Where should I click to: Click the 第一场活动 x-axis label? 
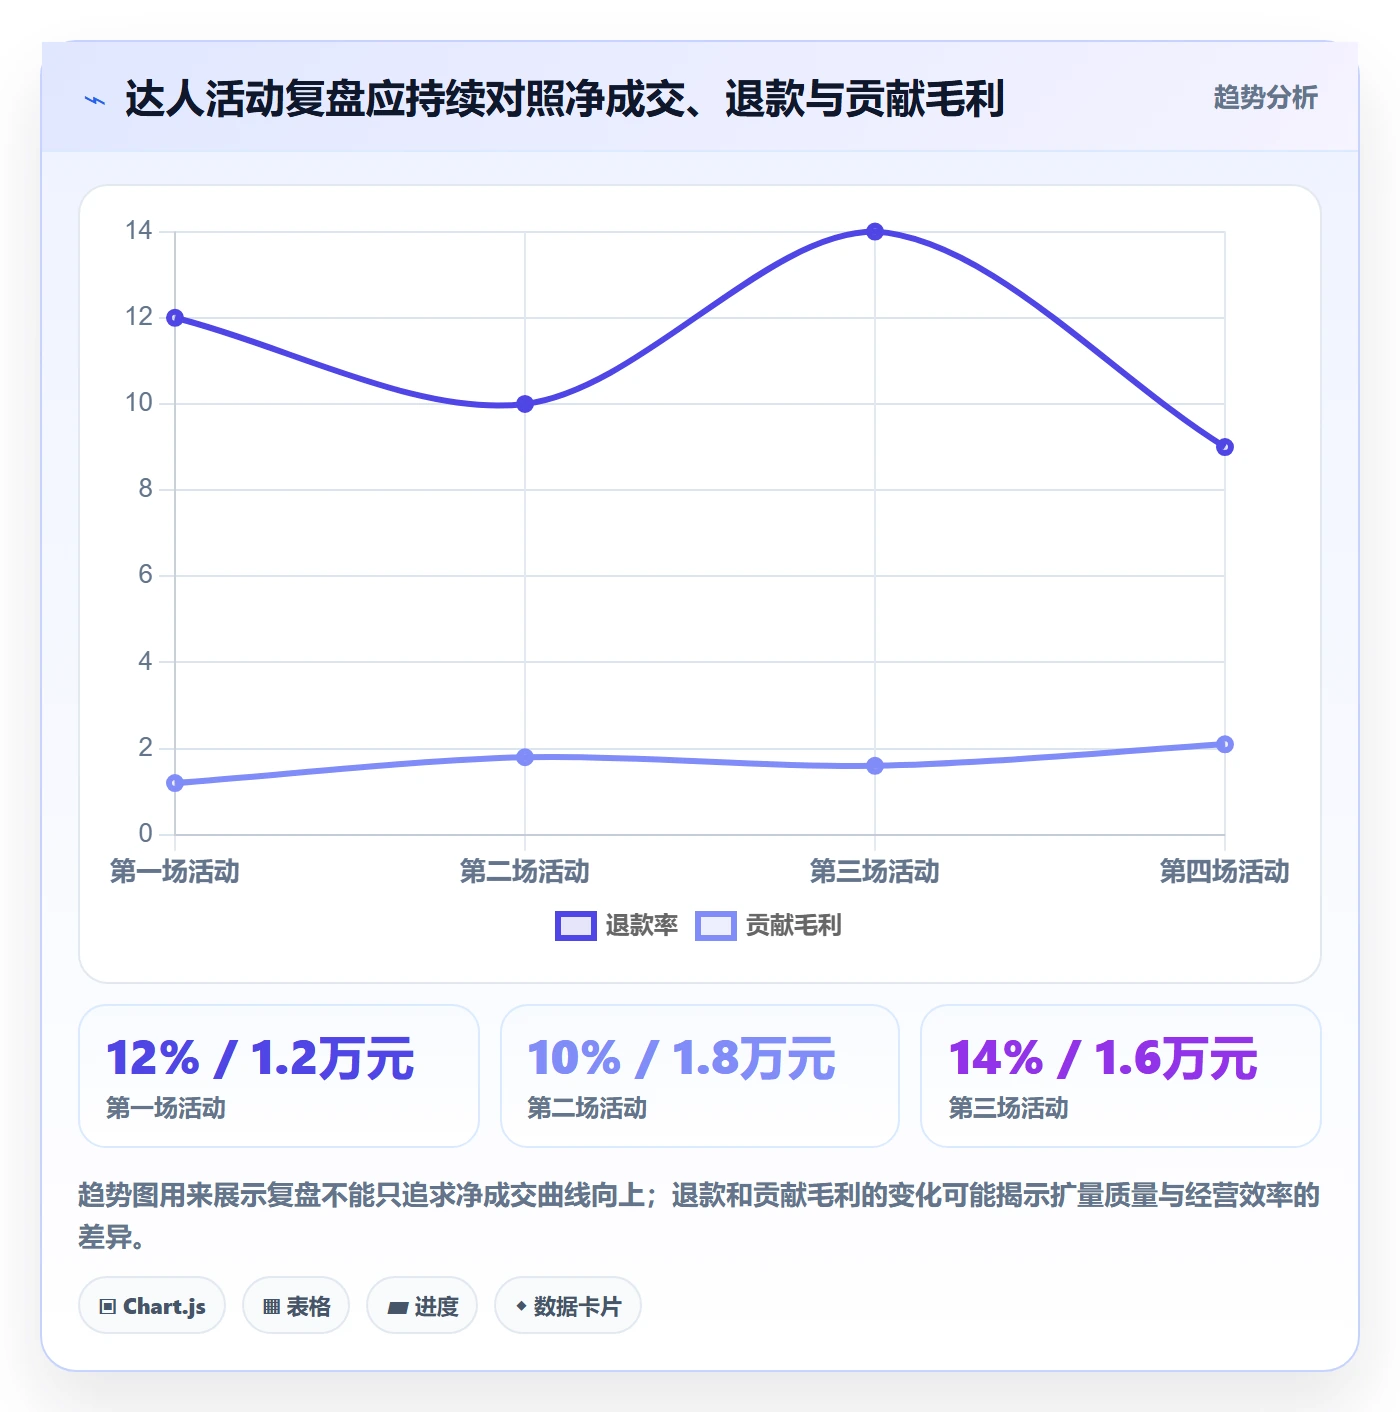pos(175,872)
